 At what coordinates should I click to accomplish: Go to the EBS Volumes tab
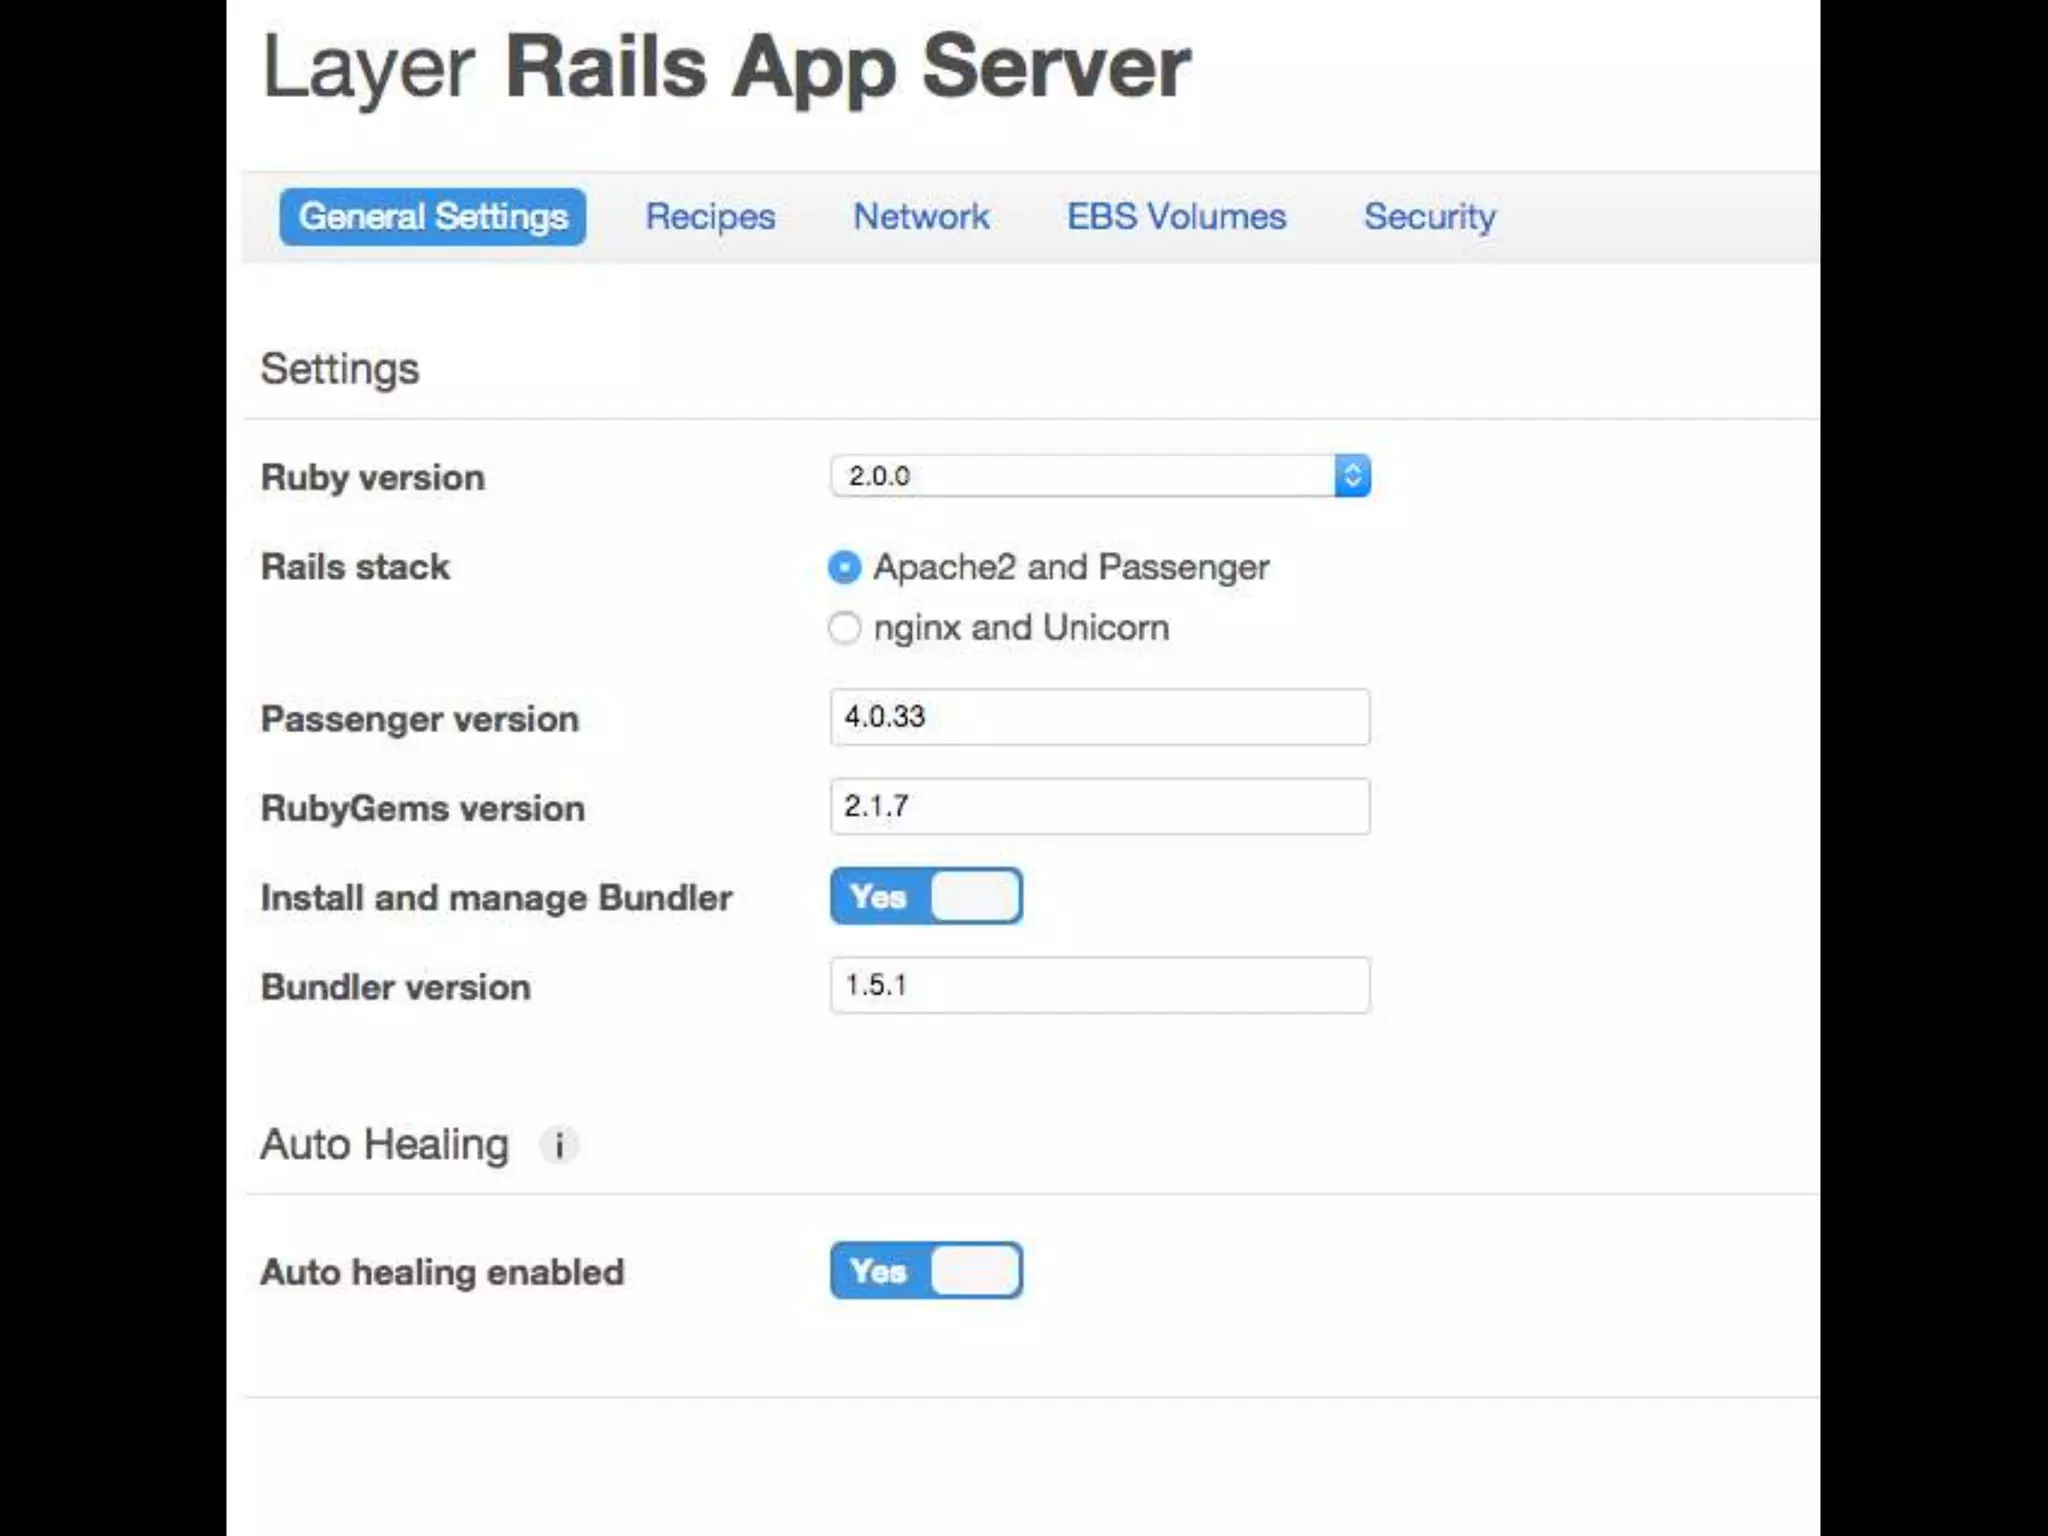(x=1176, y=217)
